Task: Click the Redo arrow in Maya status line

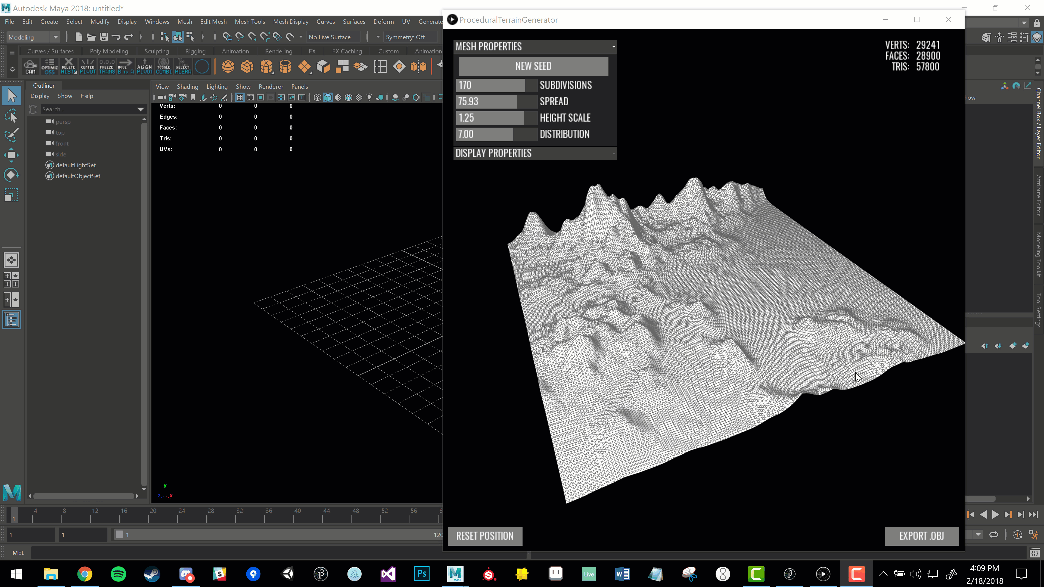Action: [129, 37]
